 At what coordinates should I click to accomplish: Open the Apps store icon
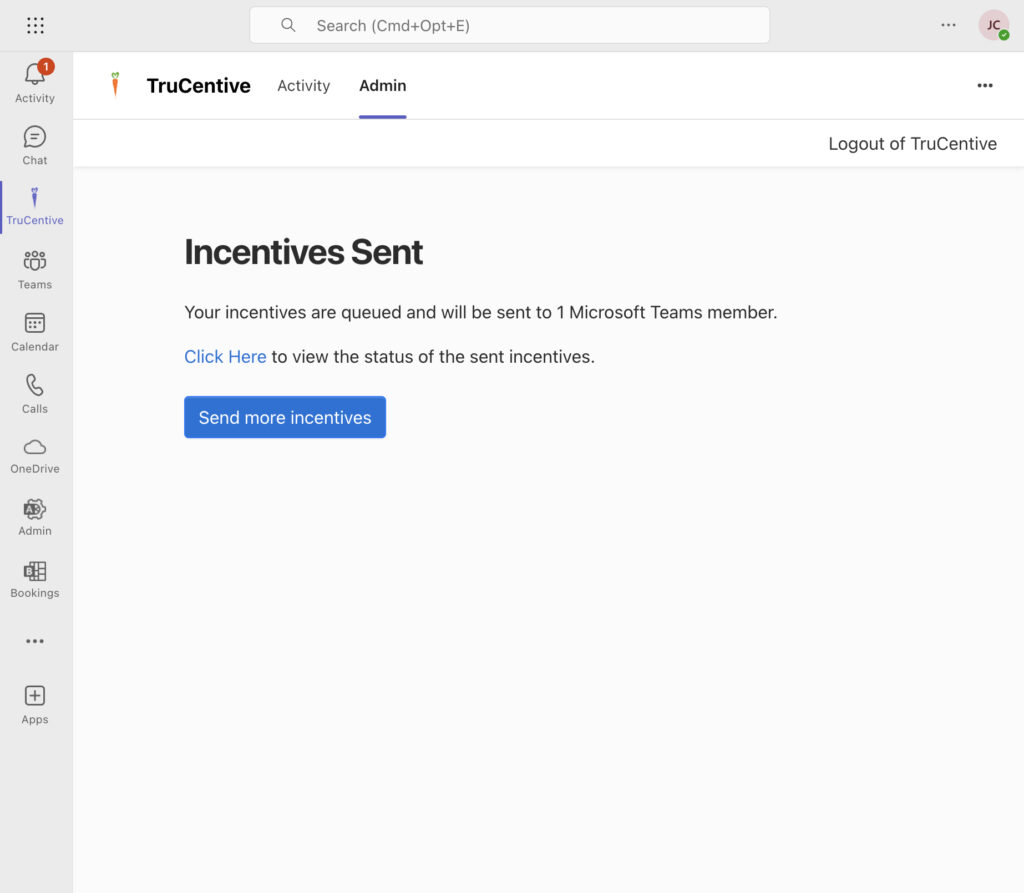pyautogui.click(x=35, y=696)
